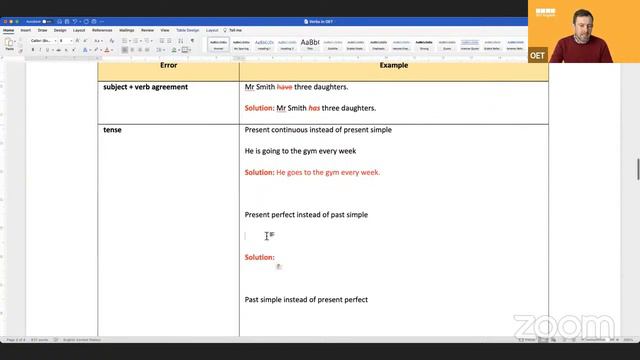
Task: Apply the No Spacing style
Action: [x=241, y=44]
